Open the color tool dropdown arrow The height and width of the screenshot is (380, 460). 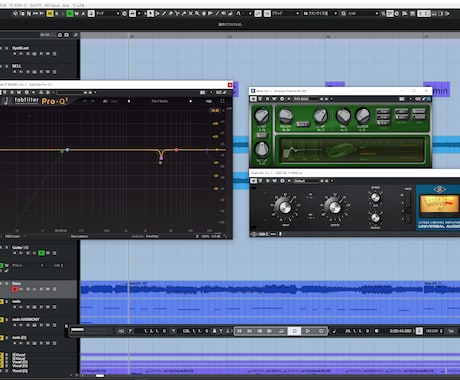tap(250, 14)
